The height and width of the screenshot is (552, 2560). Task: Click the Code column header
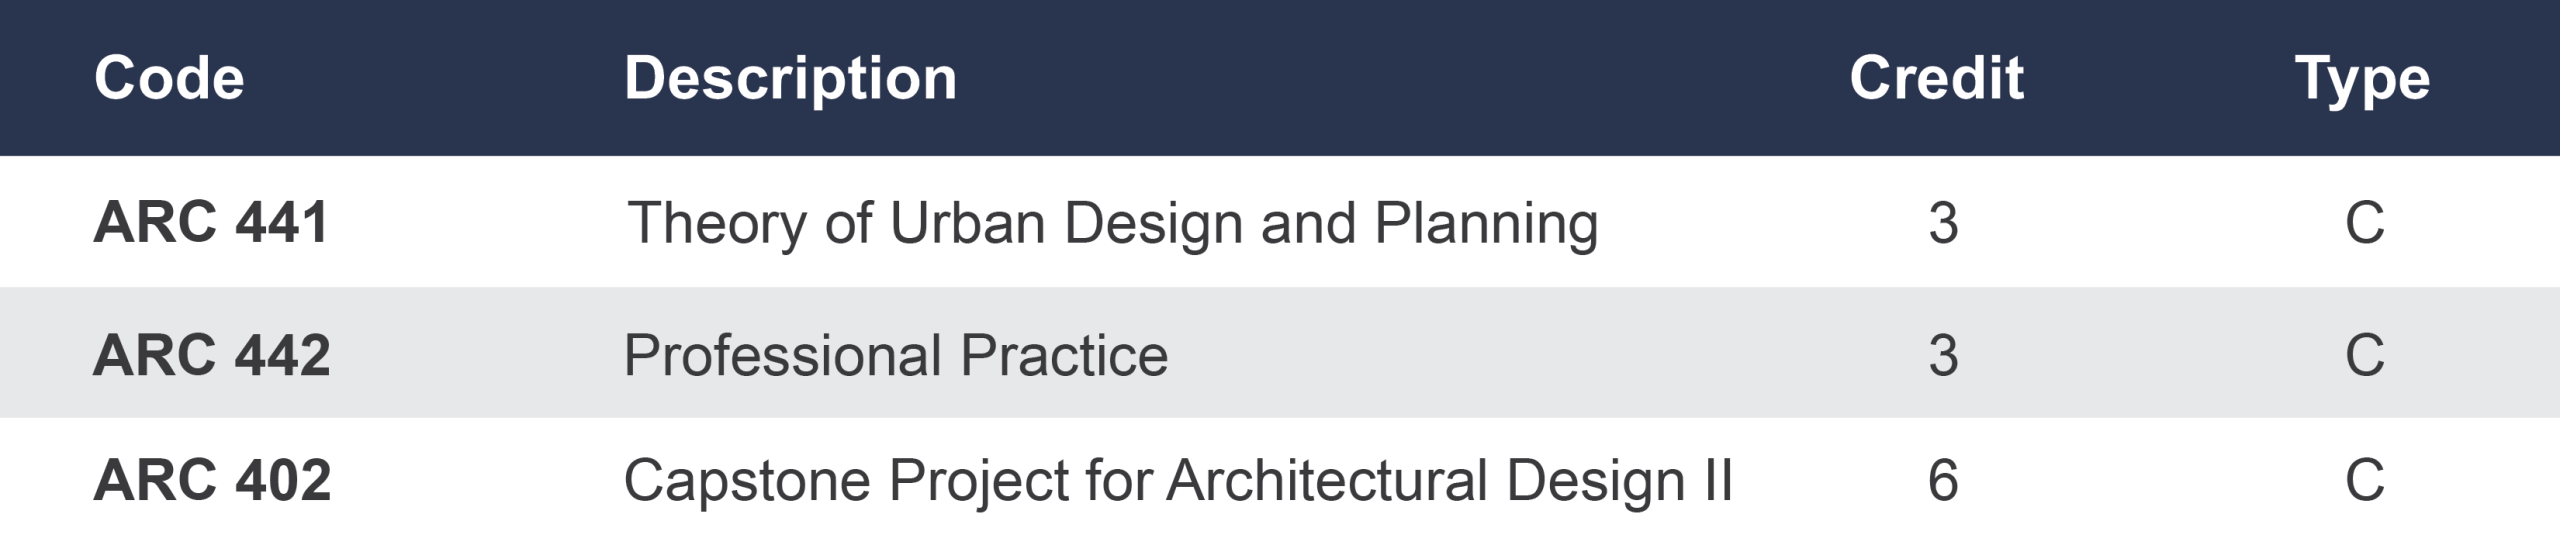[169, 78]
